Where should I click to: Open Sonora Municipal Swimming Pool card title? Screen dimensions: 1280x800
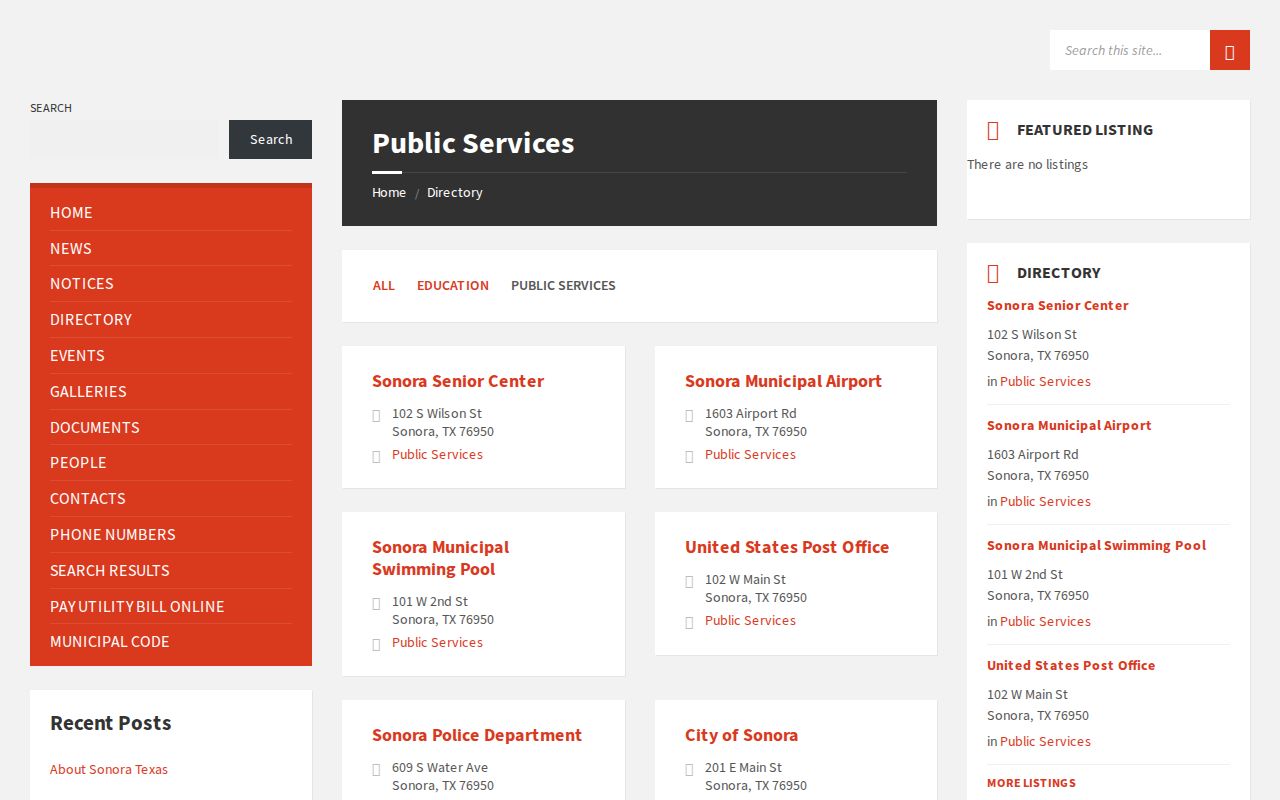point(441,558)
